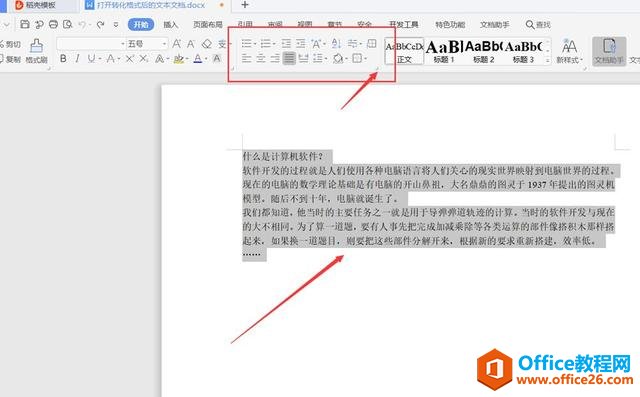Viewport: 640px width, 397px height.
Task: Apply center paragraph alignment
Action: [x=260, y=58]
